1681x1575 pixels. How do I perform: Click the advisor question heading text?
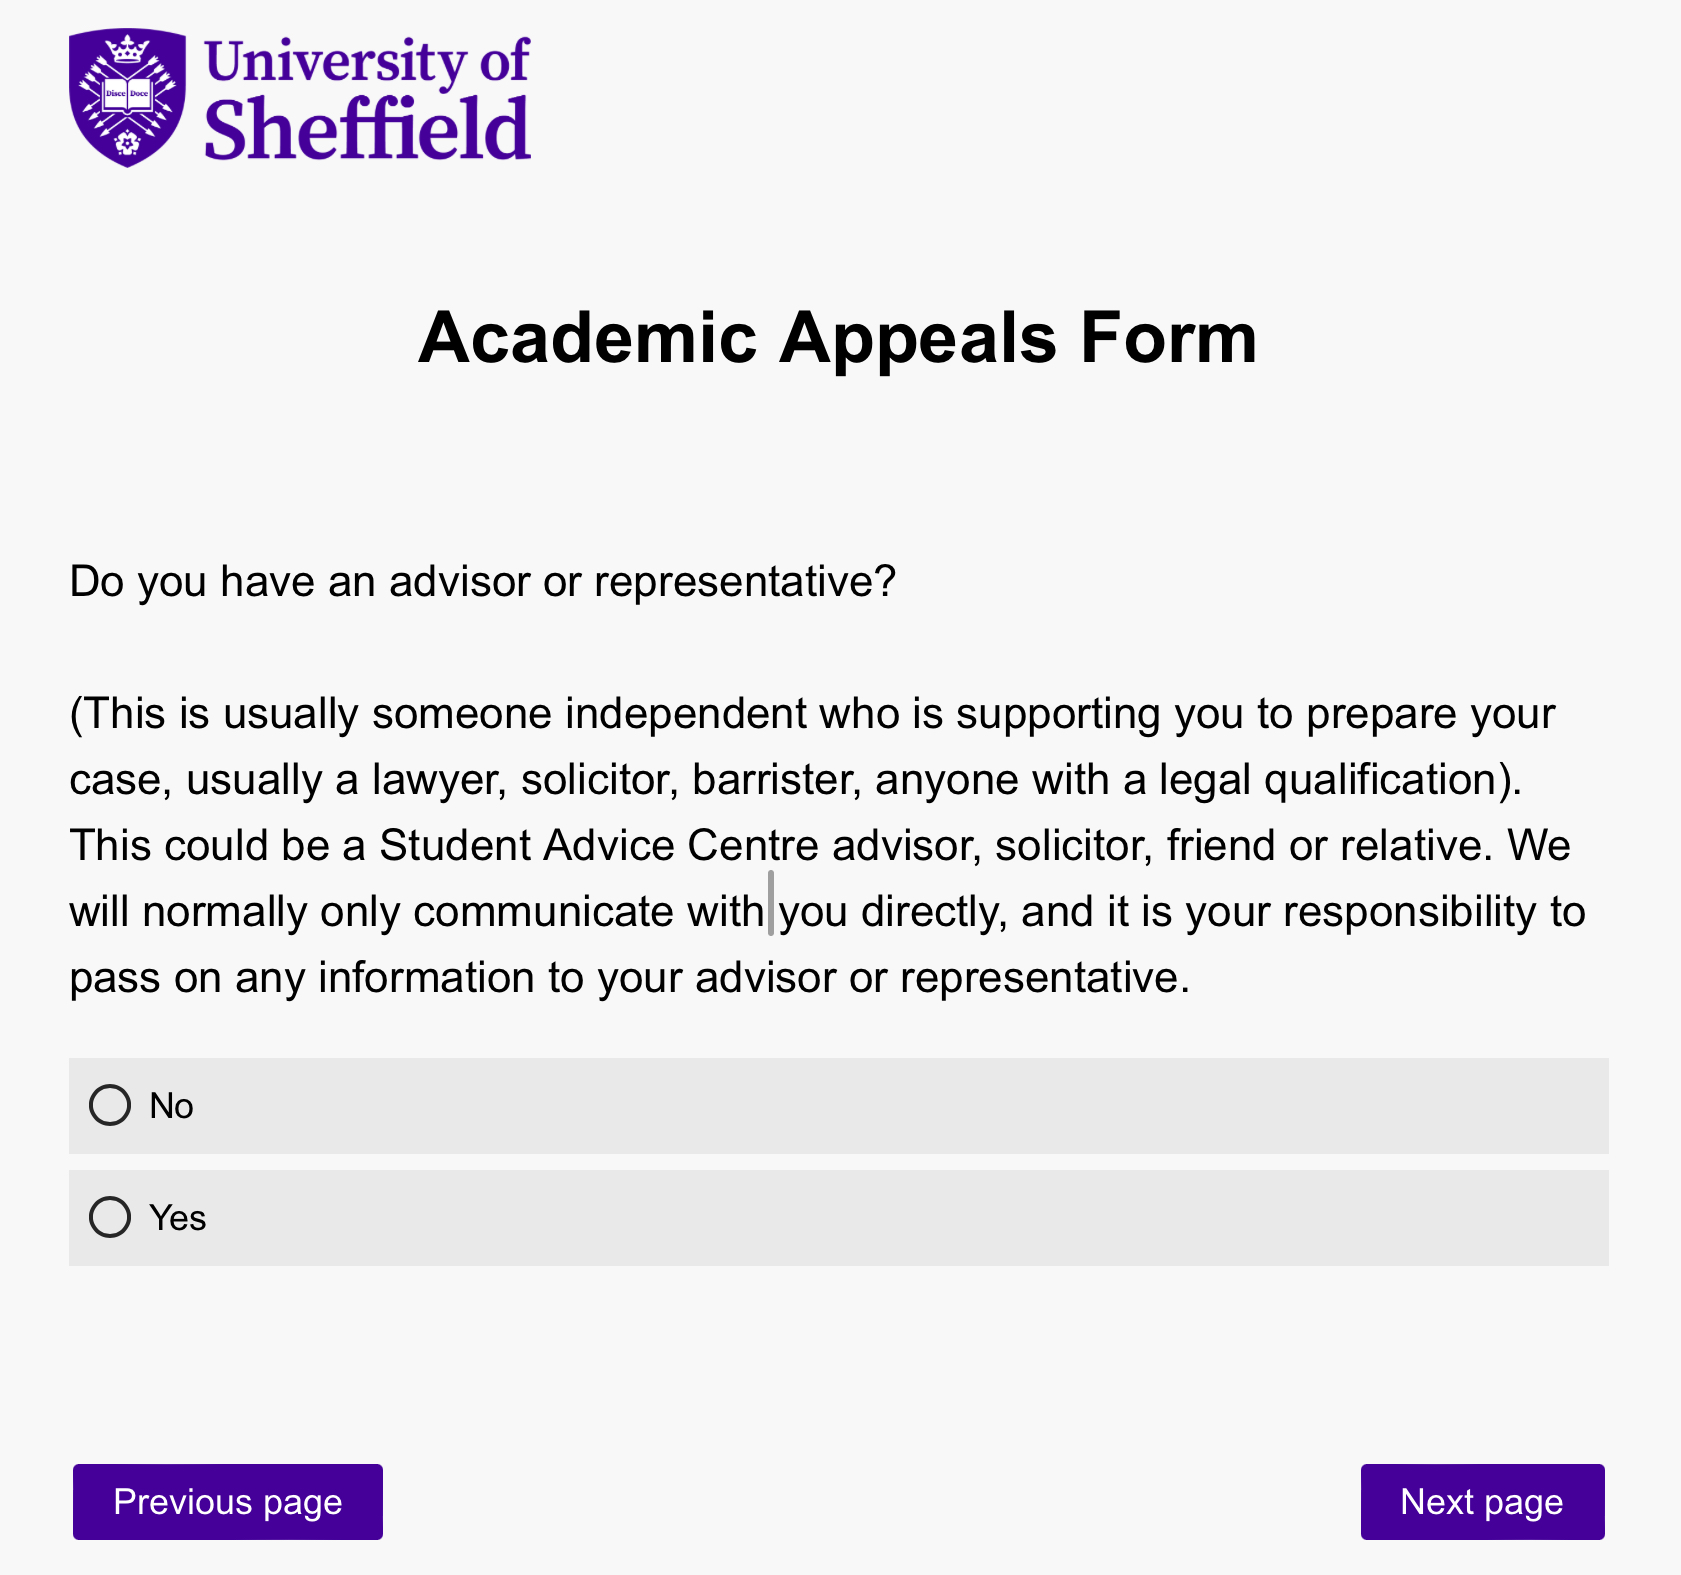[x=482, y=580]
